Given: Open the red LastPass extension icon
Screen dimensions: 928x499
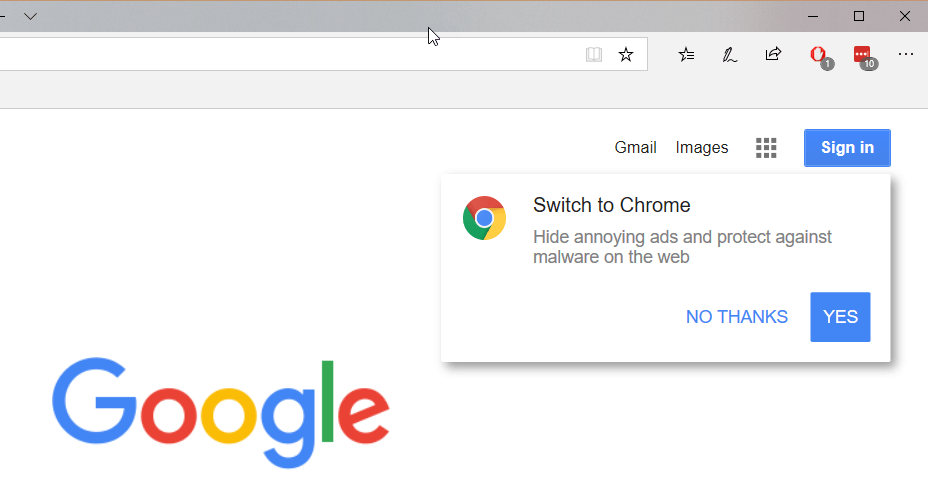Looking at the screenshot, I should [862, 55].
